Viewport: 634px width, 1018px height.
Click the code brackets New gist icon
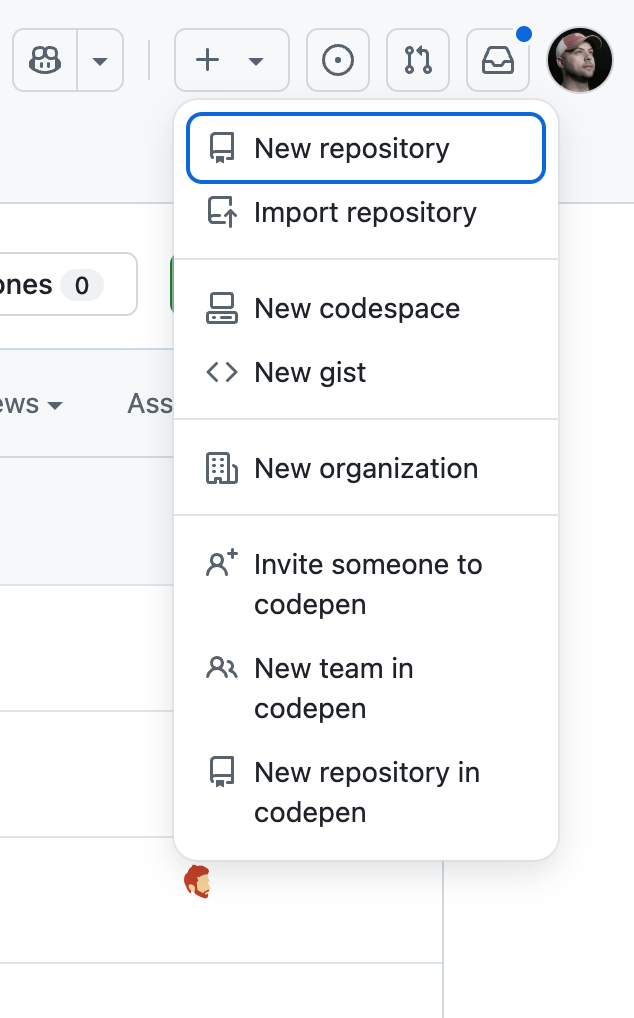click(x=221, y=373)
